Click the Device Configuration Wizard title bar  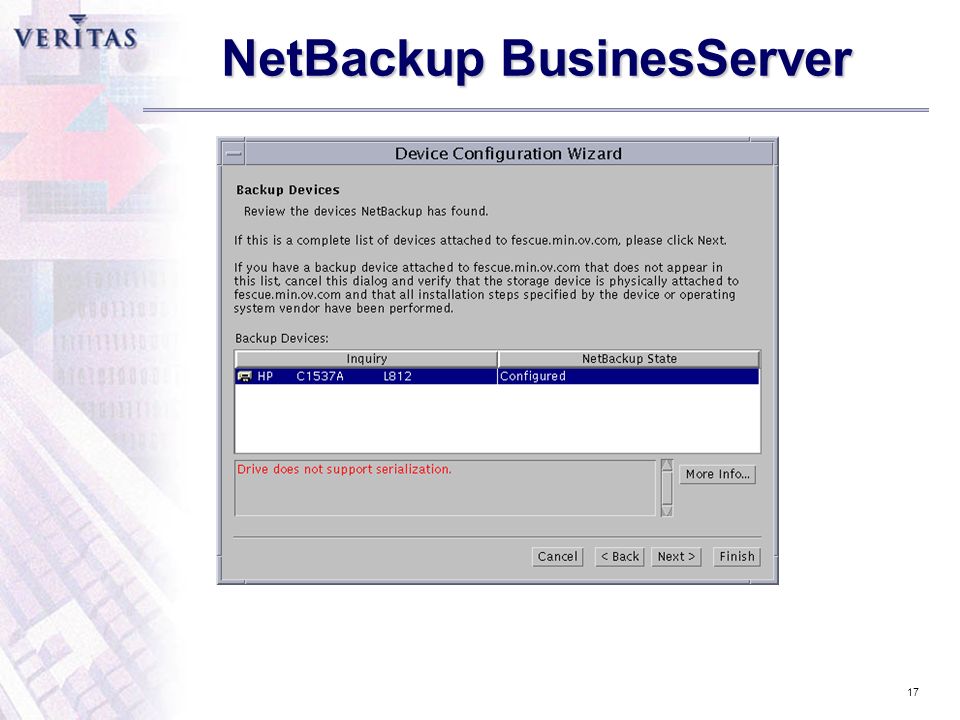508,154
